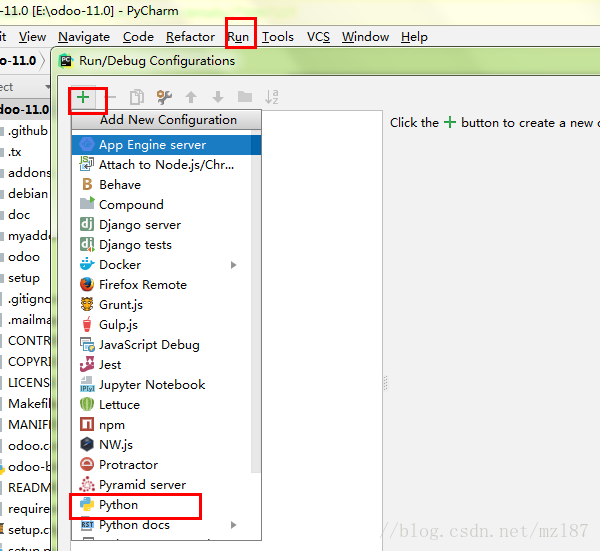Image resolution: width=600 pixels, height=551 pixels.
Task: Open the Code menu
Action: [x=138, y=37]
